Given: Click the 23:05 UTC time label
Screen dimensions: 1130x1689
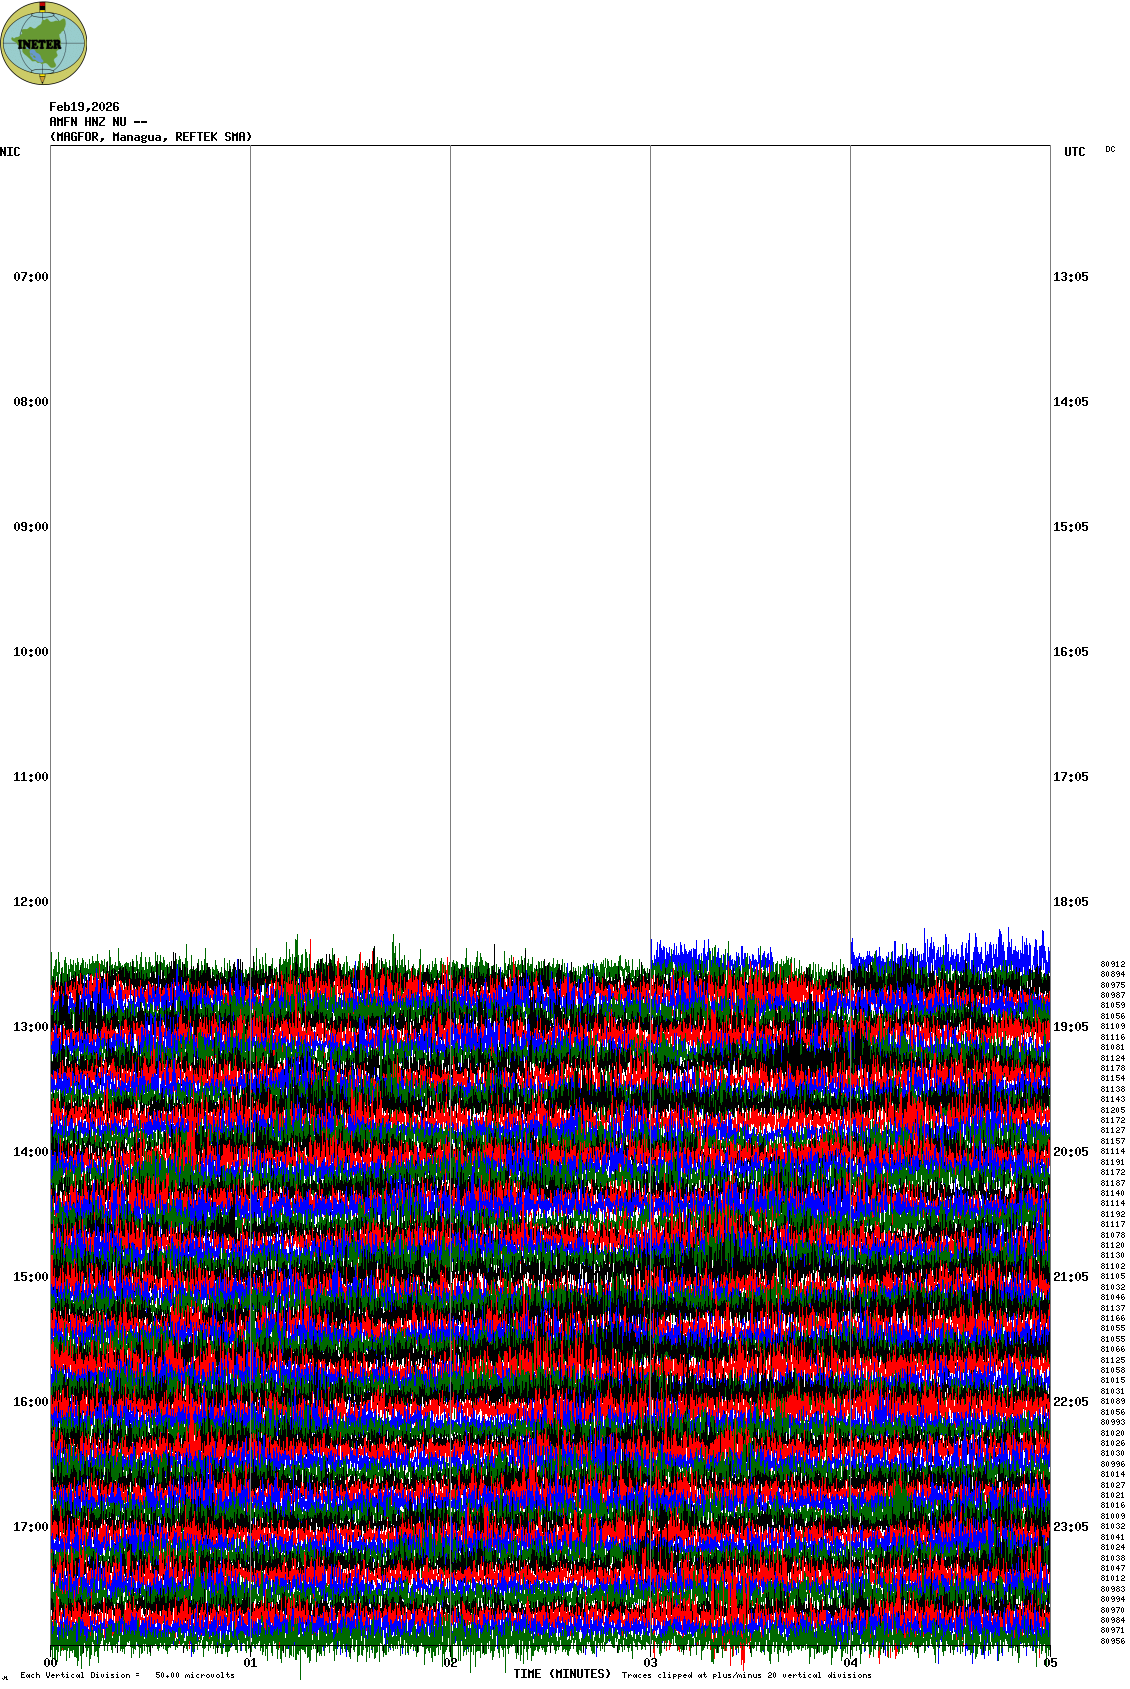Looking at the screenshot, I should tap(1070, 1527).
